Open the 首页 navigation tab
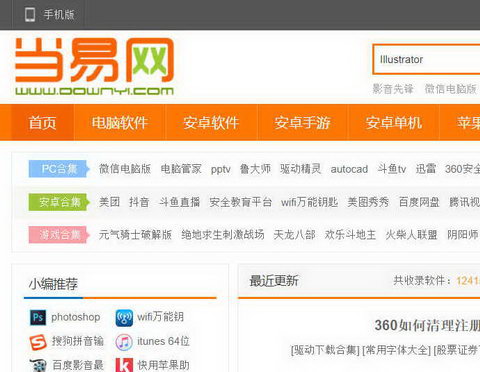The width and height of the screenshot is (480, 372). pyautogui.click(x=43, y=123)
